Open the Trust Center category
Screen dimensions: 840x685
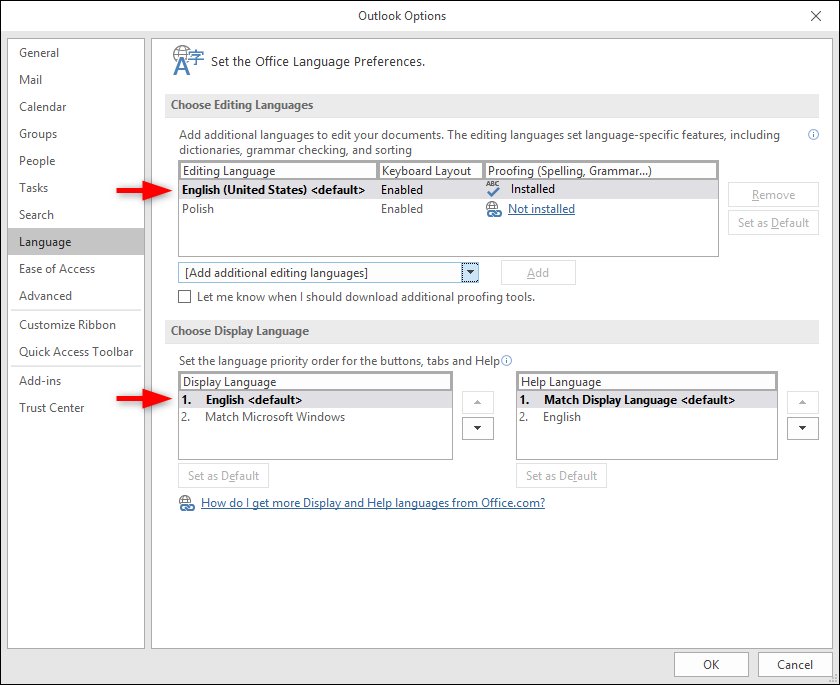pos(52,408)
